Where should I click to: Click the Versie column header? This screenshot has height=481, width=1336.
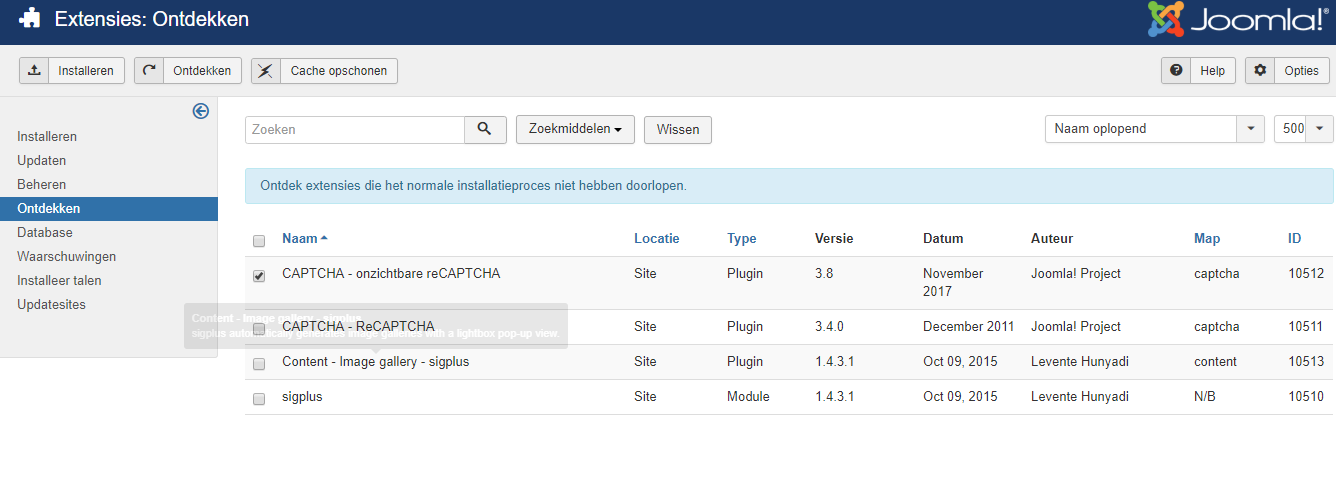[x=833, y=239]
